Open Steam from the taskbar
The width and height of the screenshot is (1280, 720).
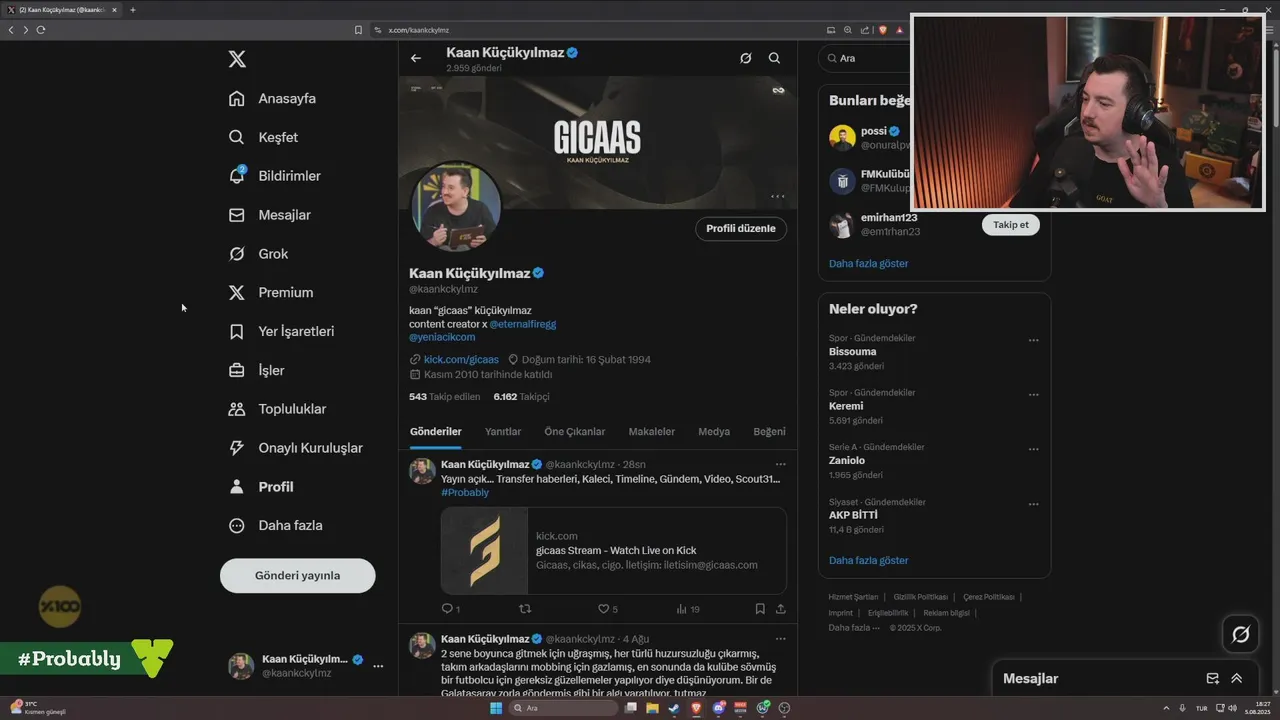(674, 708)
